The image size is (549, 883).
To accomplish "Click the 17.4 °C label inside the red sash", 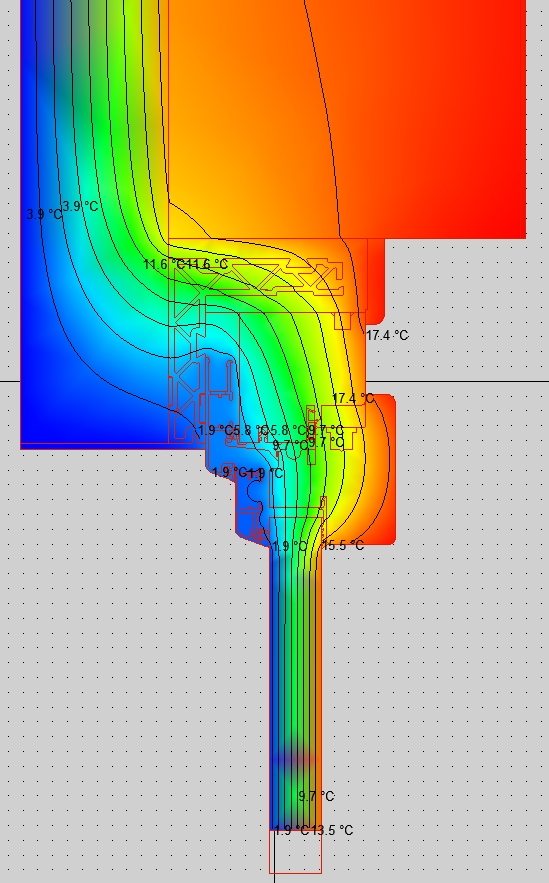I will [x=353, y=398].
